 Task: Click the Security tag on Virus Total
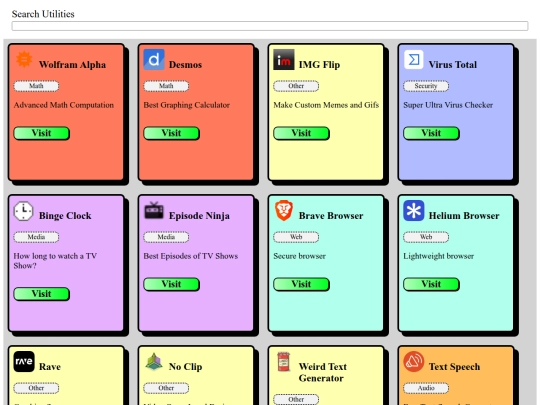426,86
